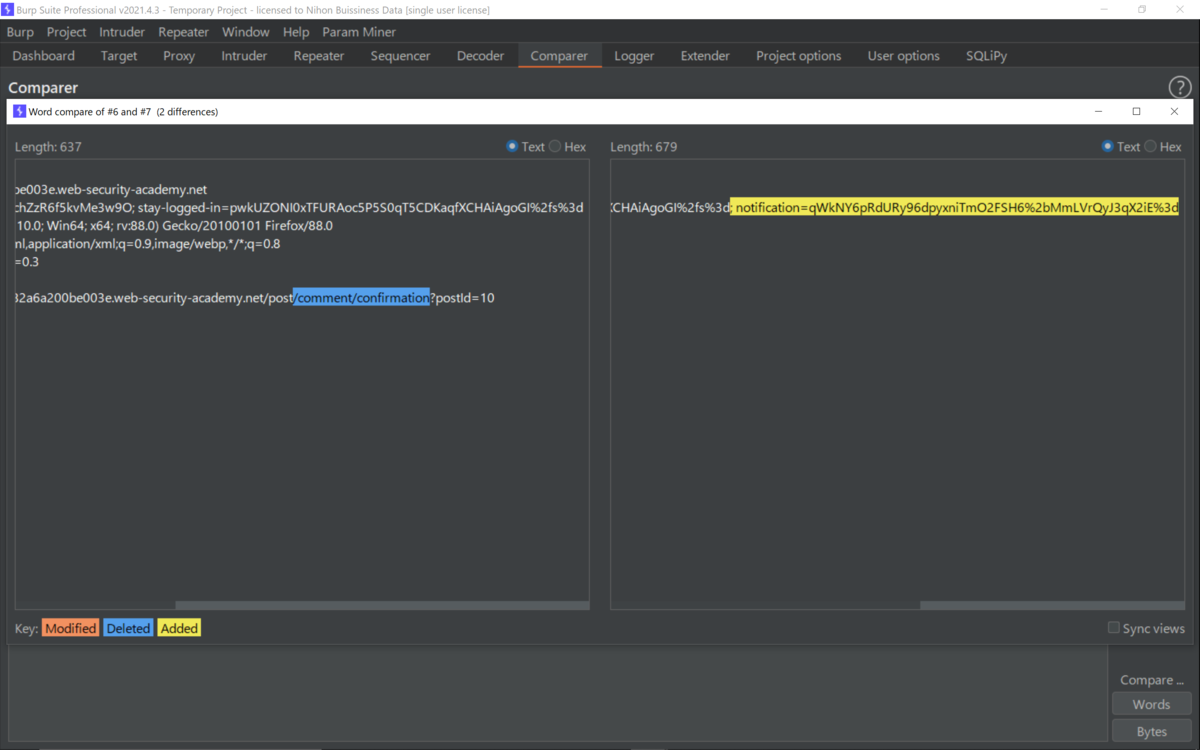Screen dimensions: 1200x750
Task: Select Hex view for left pane
Action: coord(567,146)
